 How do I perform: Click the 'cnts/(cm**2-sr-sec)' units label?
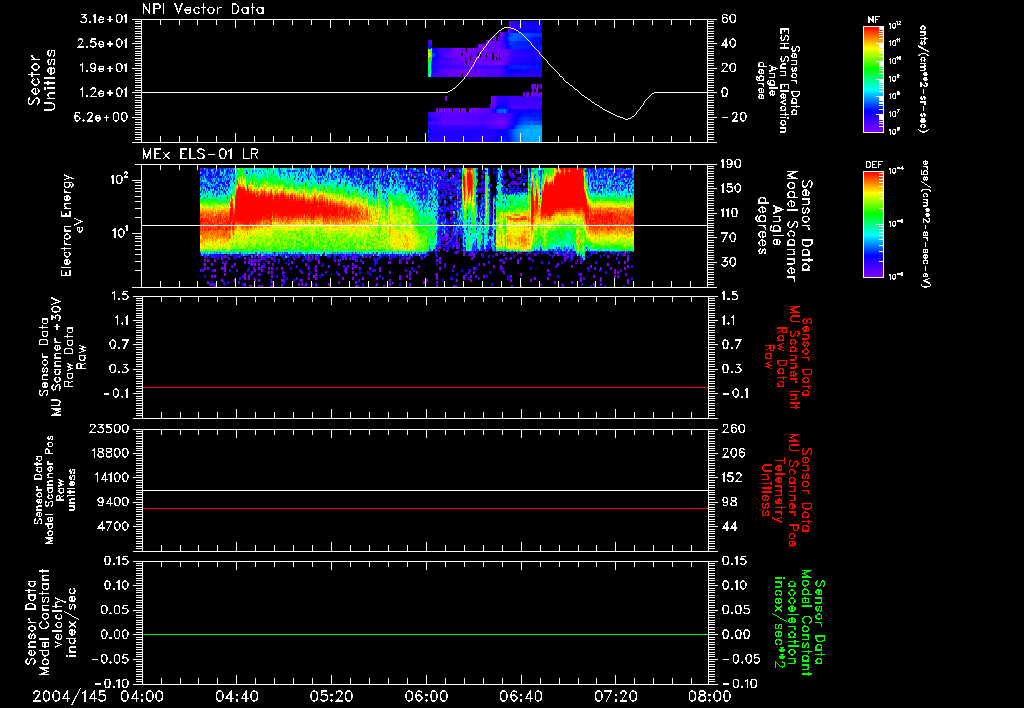(923, 78)
